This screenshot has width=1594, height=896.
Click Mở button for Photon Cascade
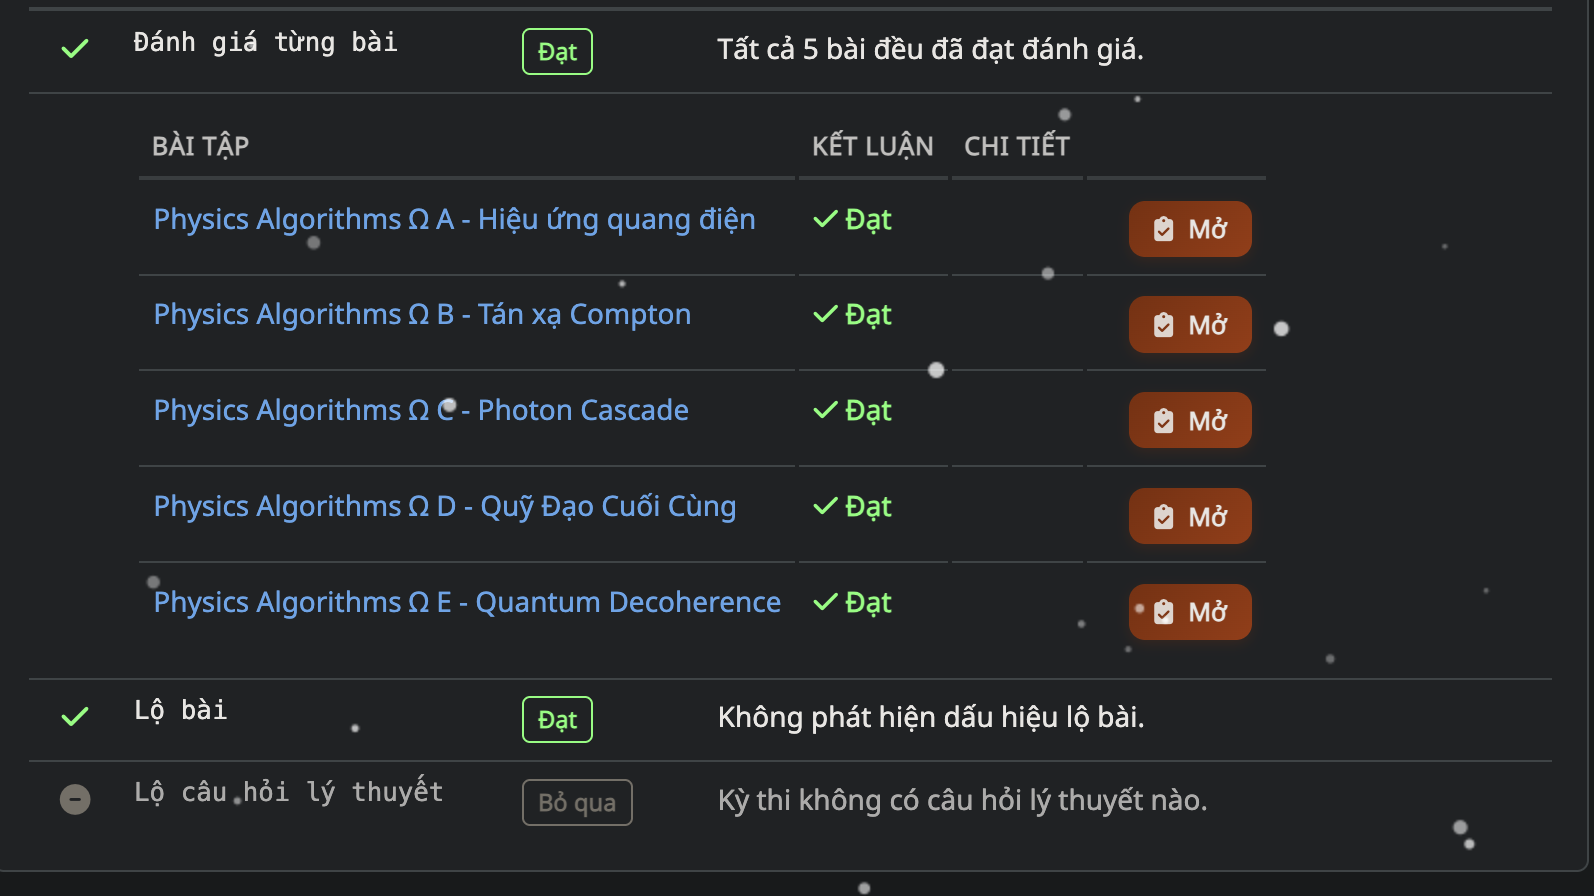[x=1190, y=421]
